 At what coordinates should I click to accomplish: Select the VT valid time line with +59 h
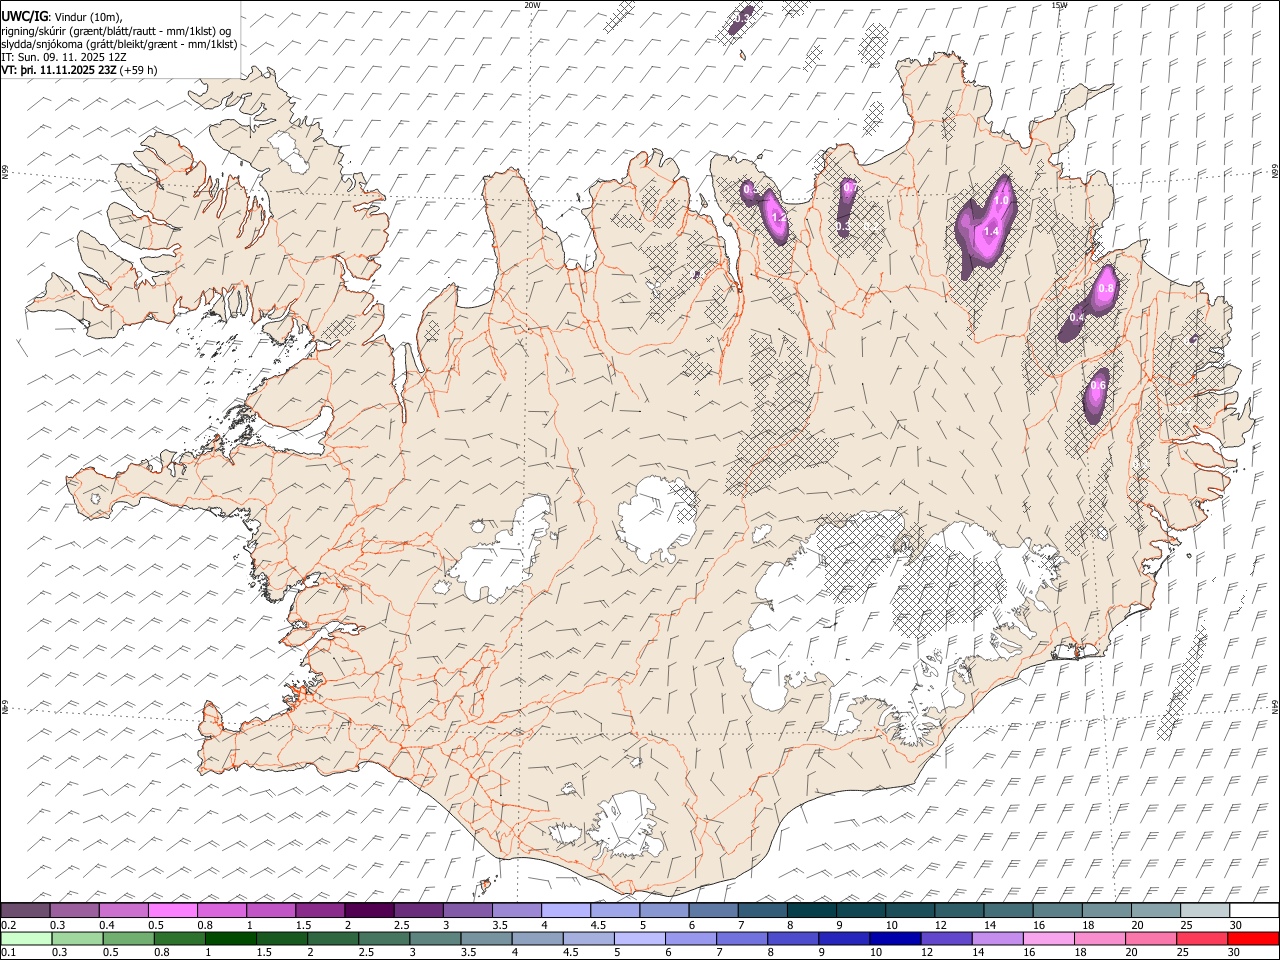tap(79, 71)
